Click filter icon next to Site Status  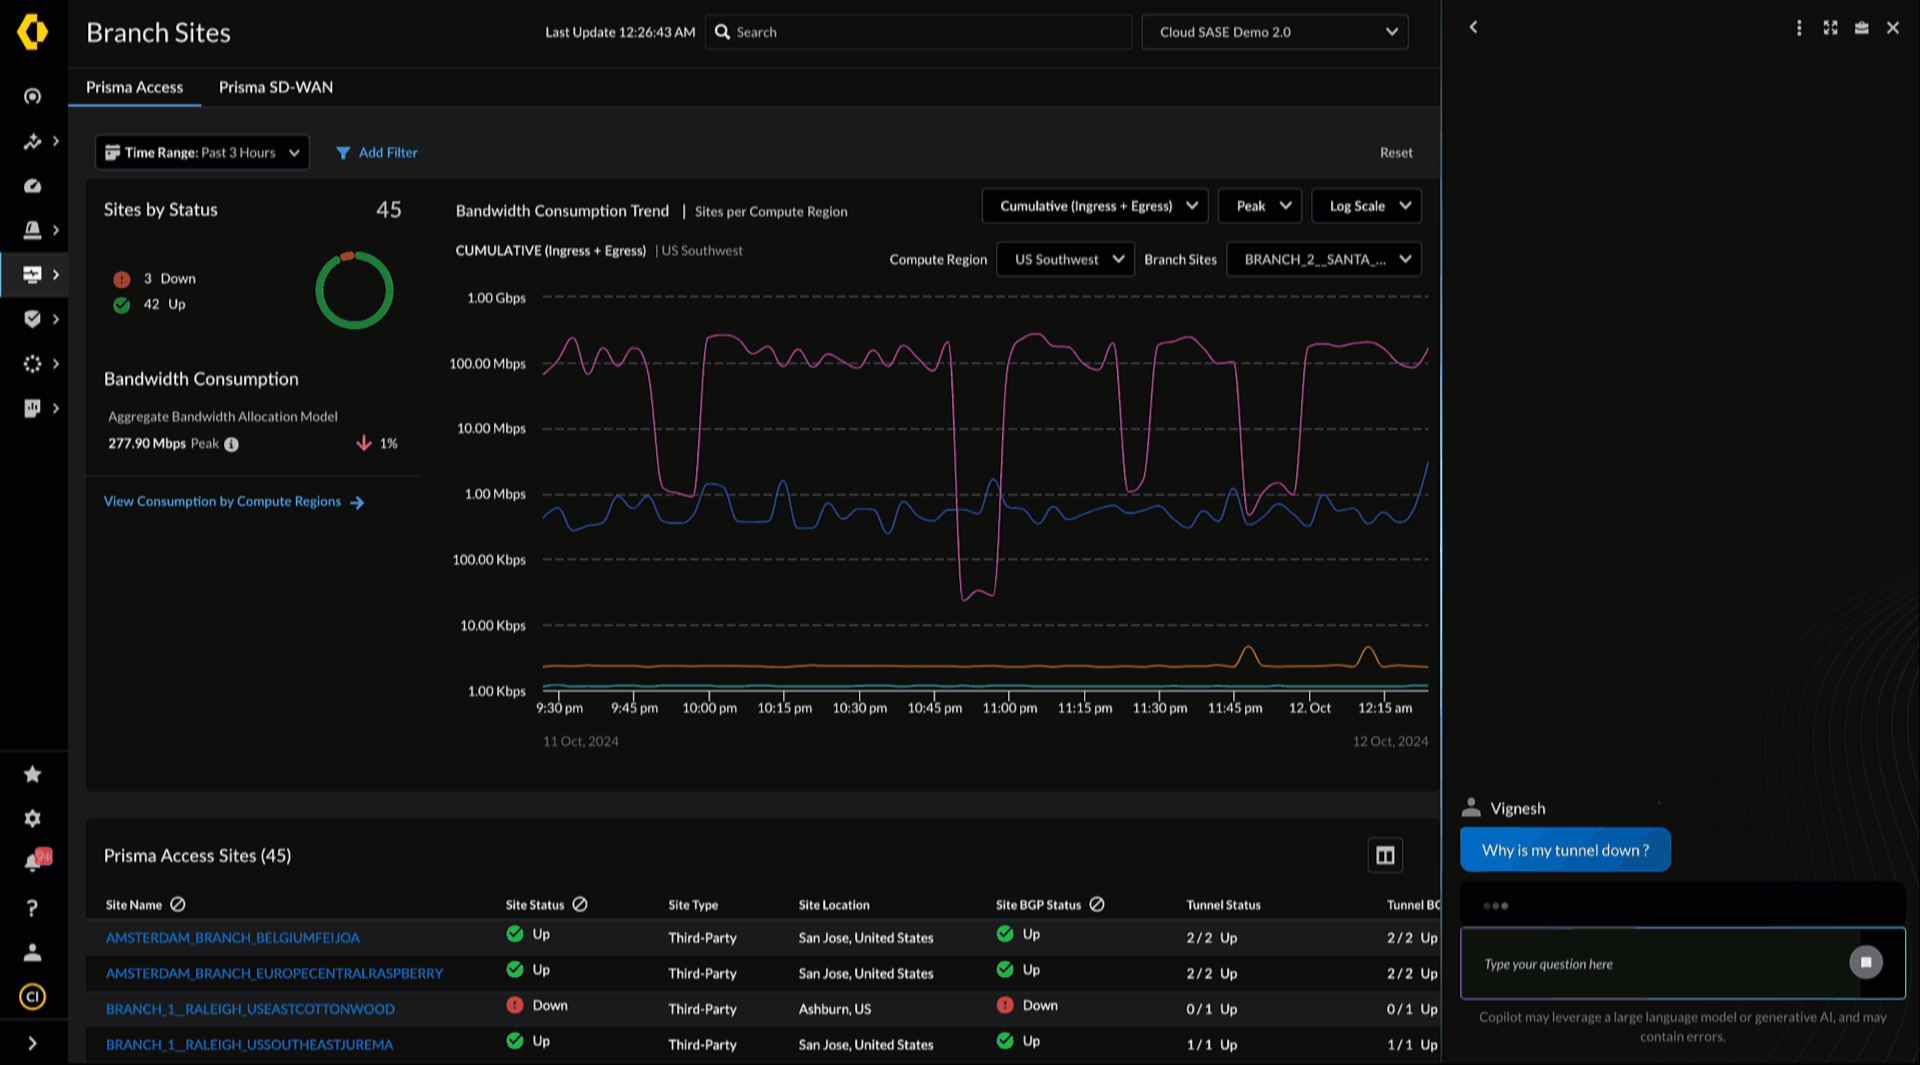point(580,904)
